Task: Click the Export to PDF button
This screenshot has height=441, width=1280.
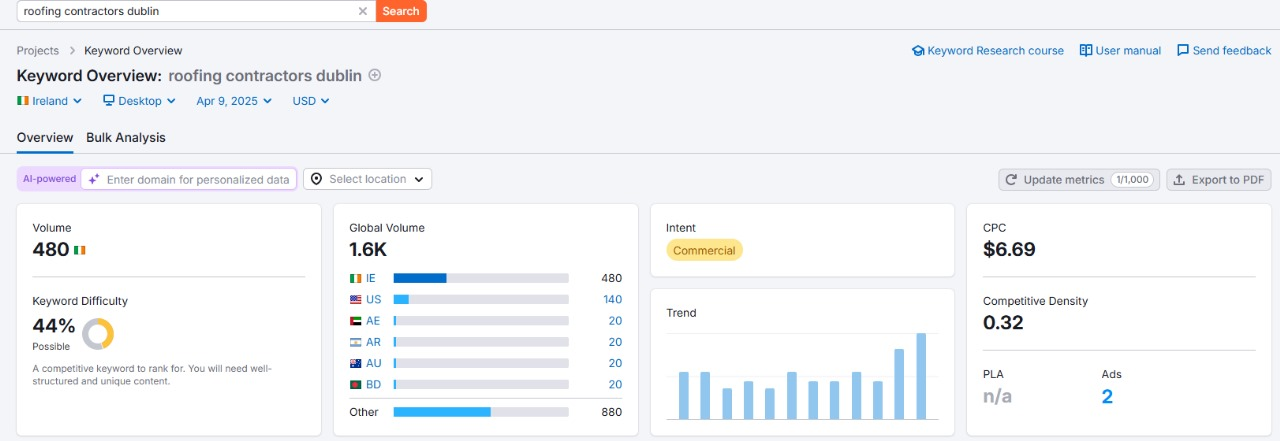Action: click(1219, 179)
